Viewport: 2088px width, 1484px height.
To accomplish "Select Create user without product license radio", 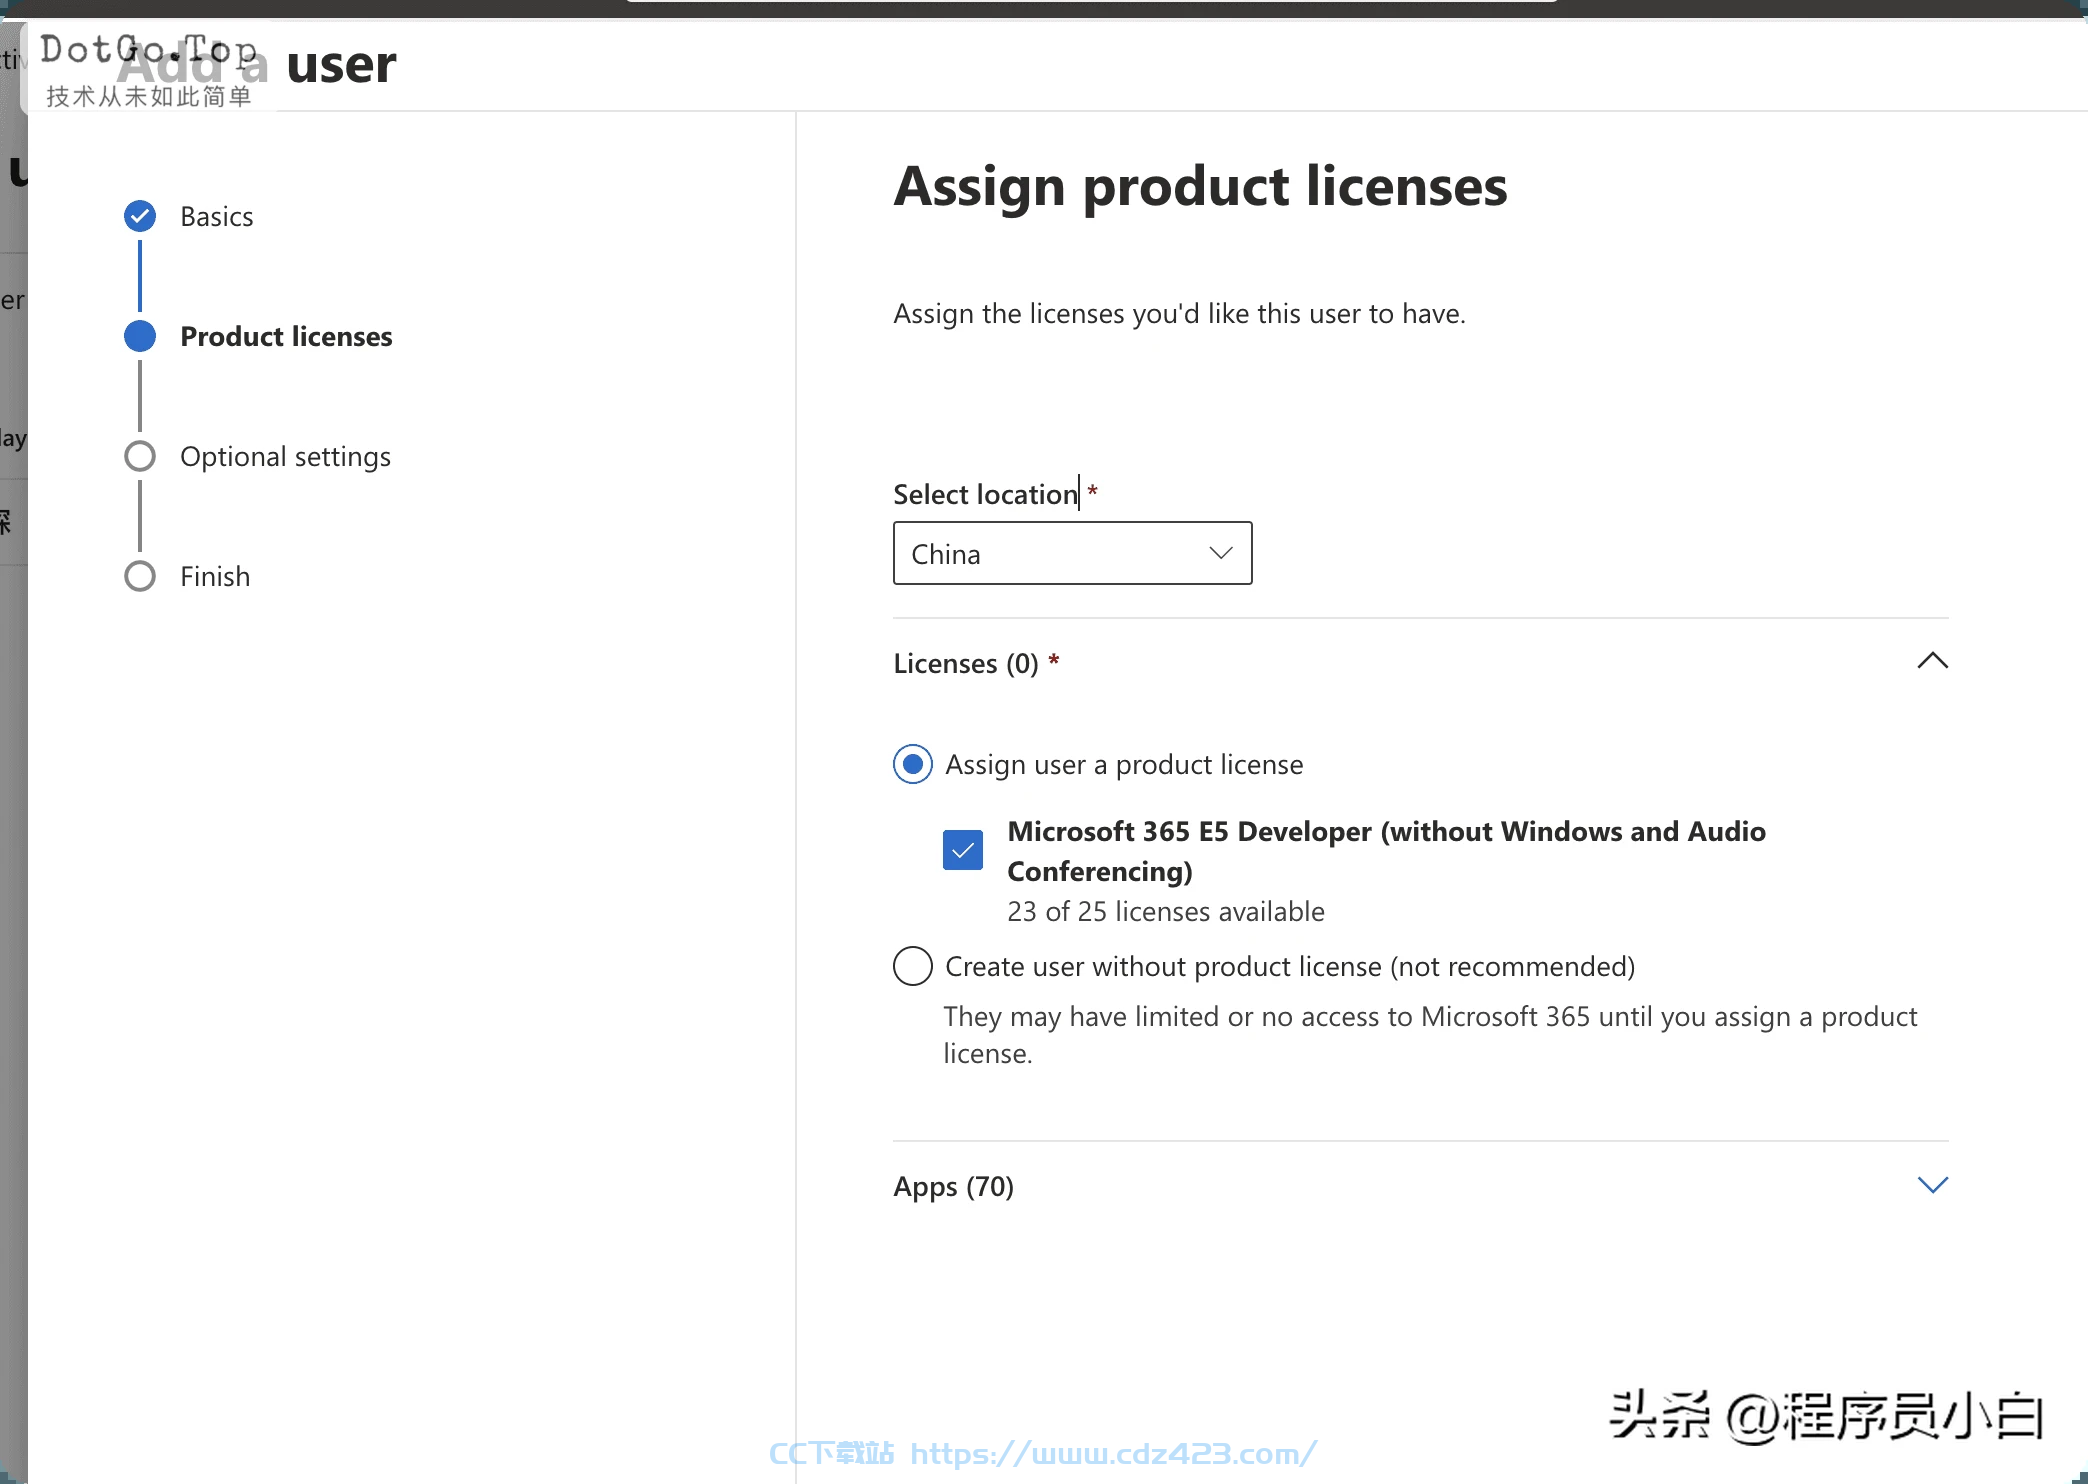I will 913,967.
